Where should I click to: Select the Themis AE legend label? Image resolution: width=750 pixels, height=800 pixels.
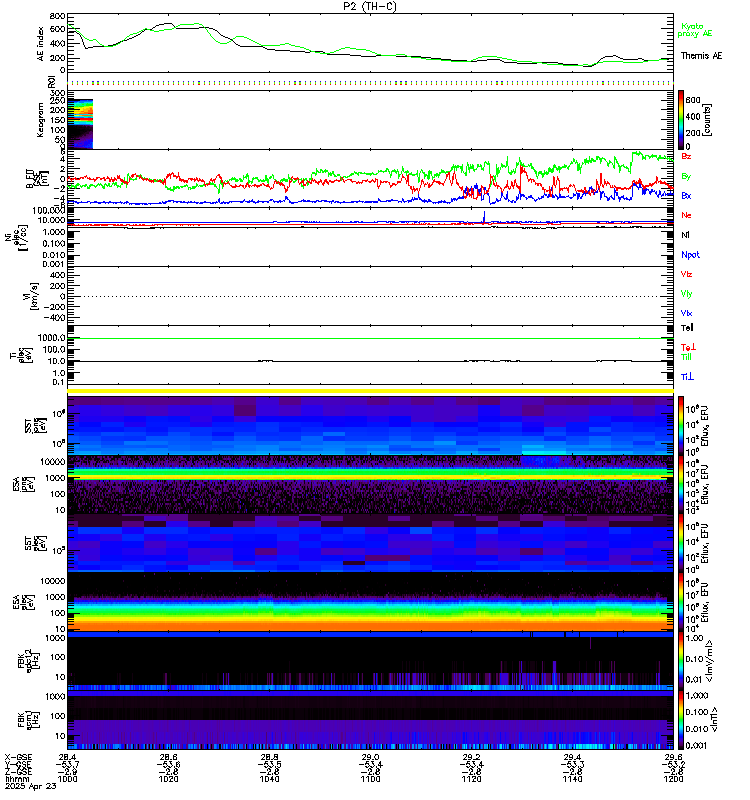click(x=701, y=56)
